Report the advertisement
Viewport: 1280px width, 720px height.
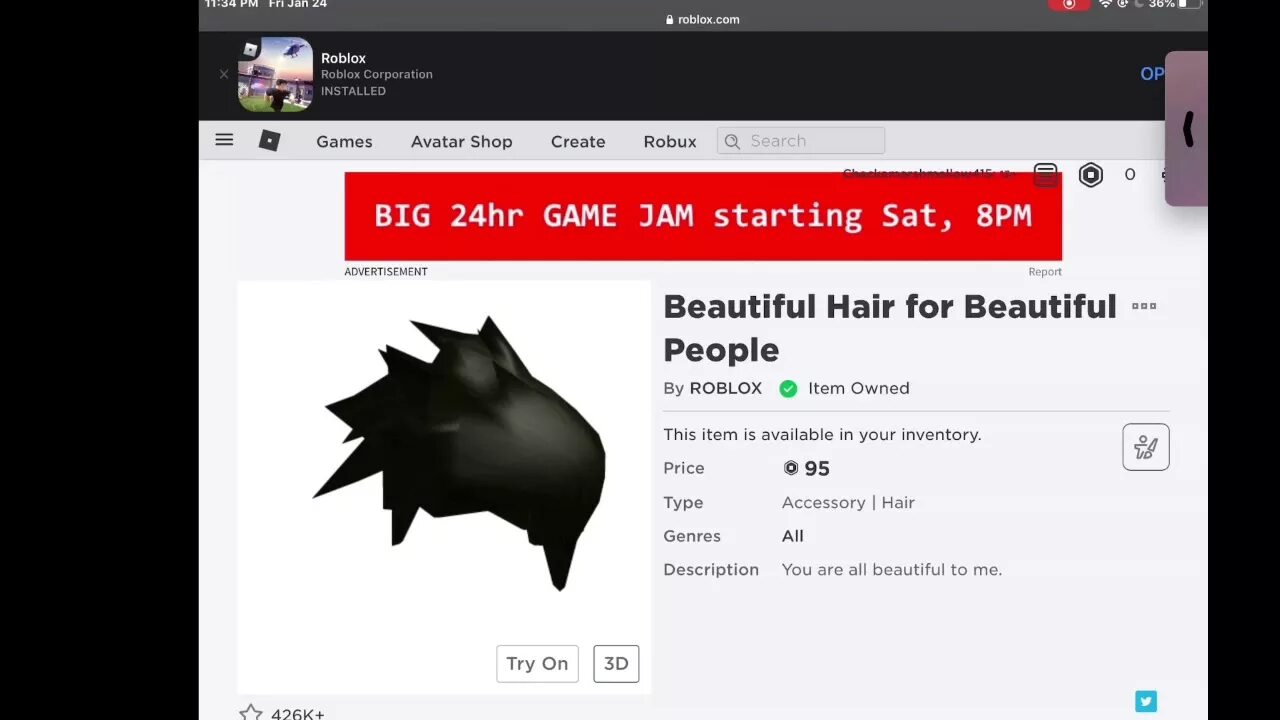(1045, 272)
